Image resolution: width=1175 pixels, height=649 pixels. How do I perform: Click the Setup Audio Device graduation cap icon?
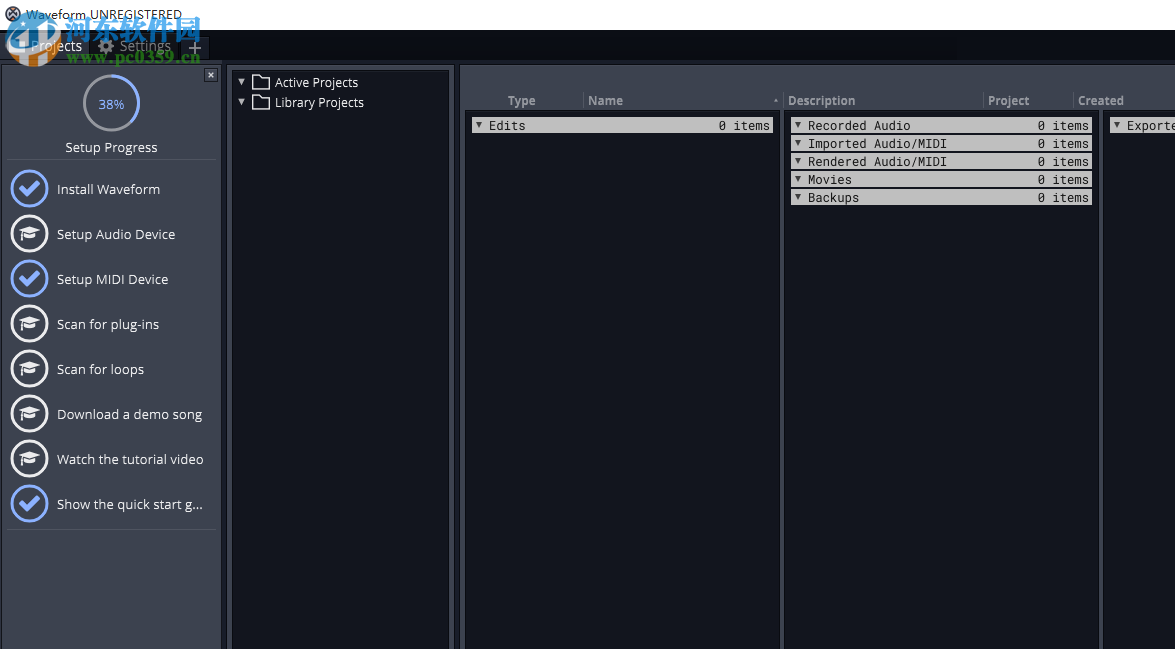click(29, 233)
